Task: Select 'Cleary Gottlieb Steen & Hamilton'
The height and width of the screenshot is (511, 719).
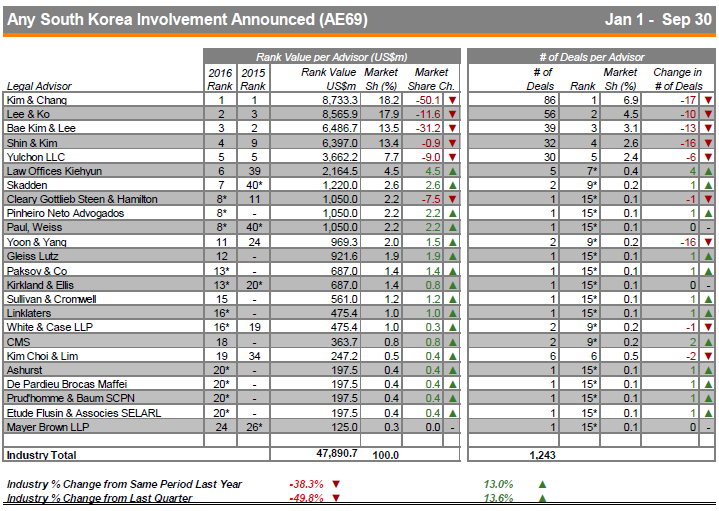Action: tap(82, 199)
